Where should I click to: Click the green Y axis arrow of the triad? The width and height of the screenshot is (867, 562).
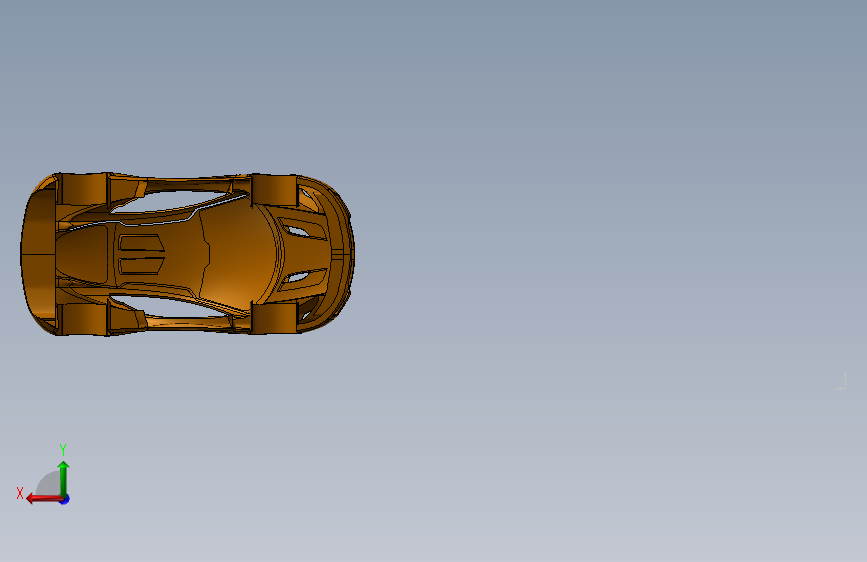click(x=63, y=478)
